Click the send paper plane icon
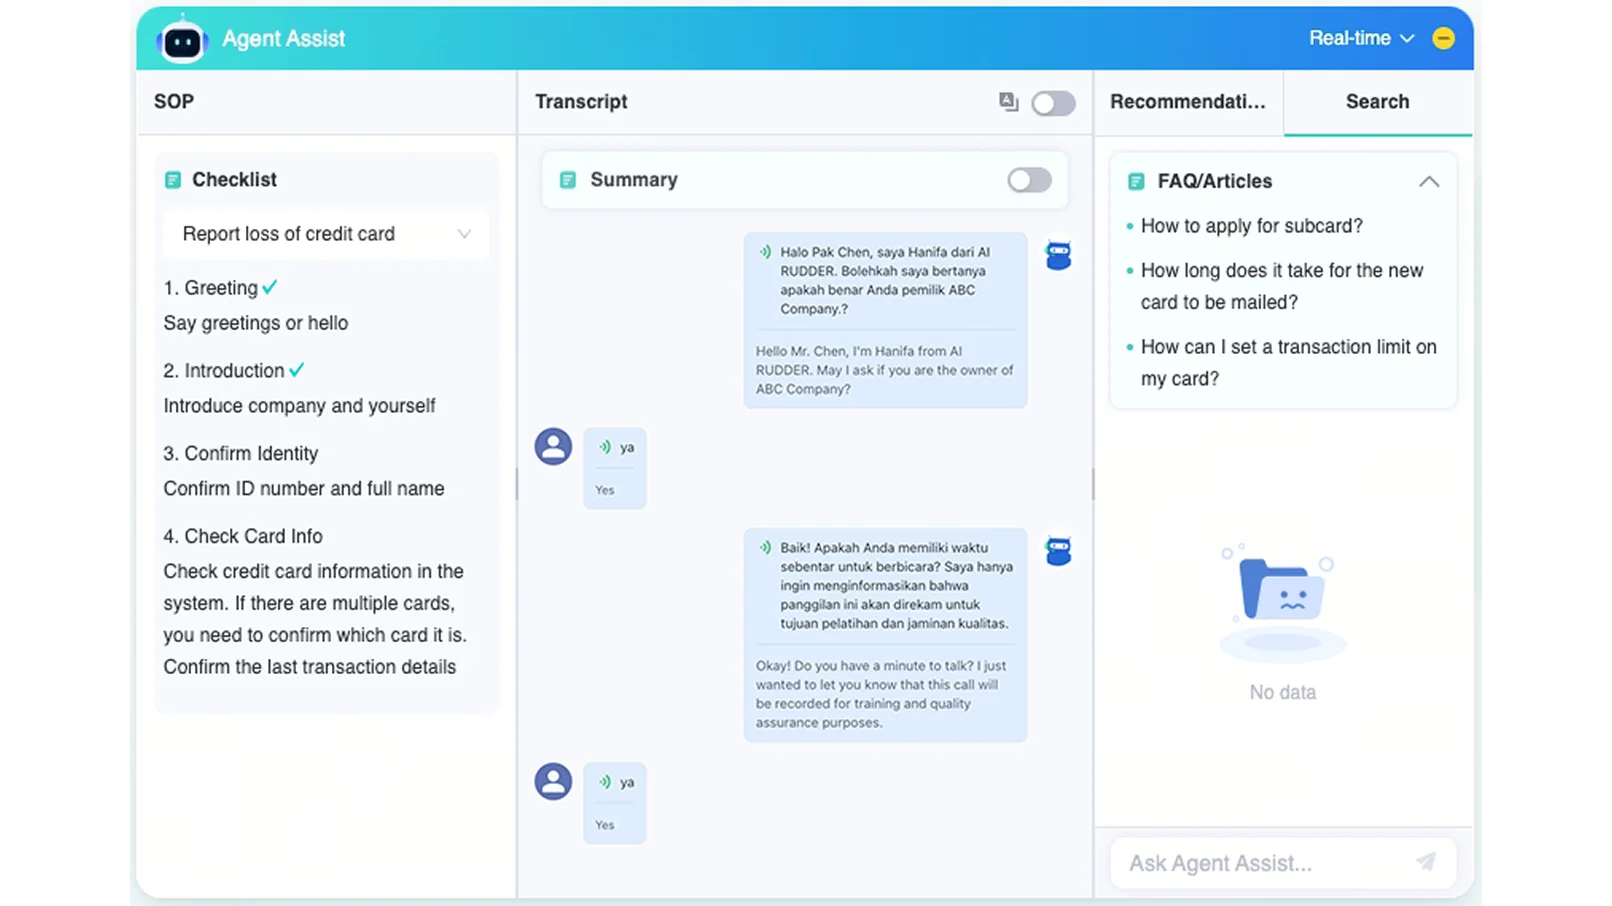The image size is (1612, 906). click(1426, 862)
